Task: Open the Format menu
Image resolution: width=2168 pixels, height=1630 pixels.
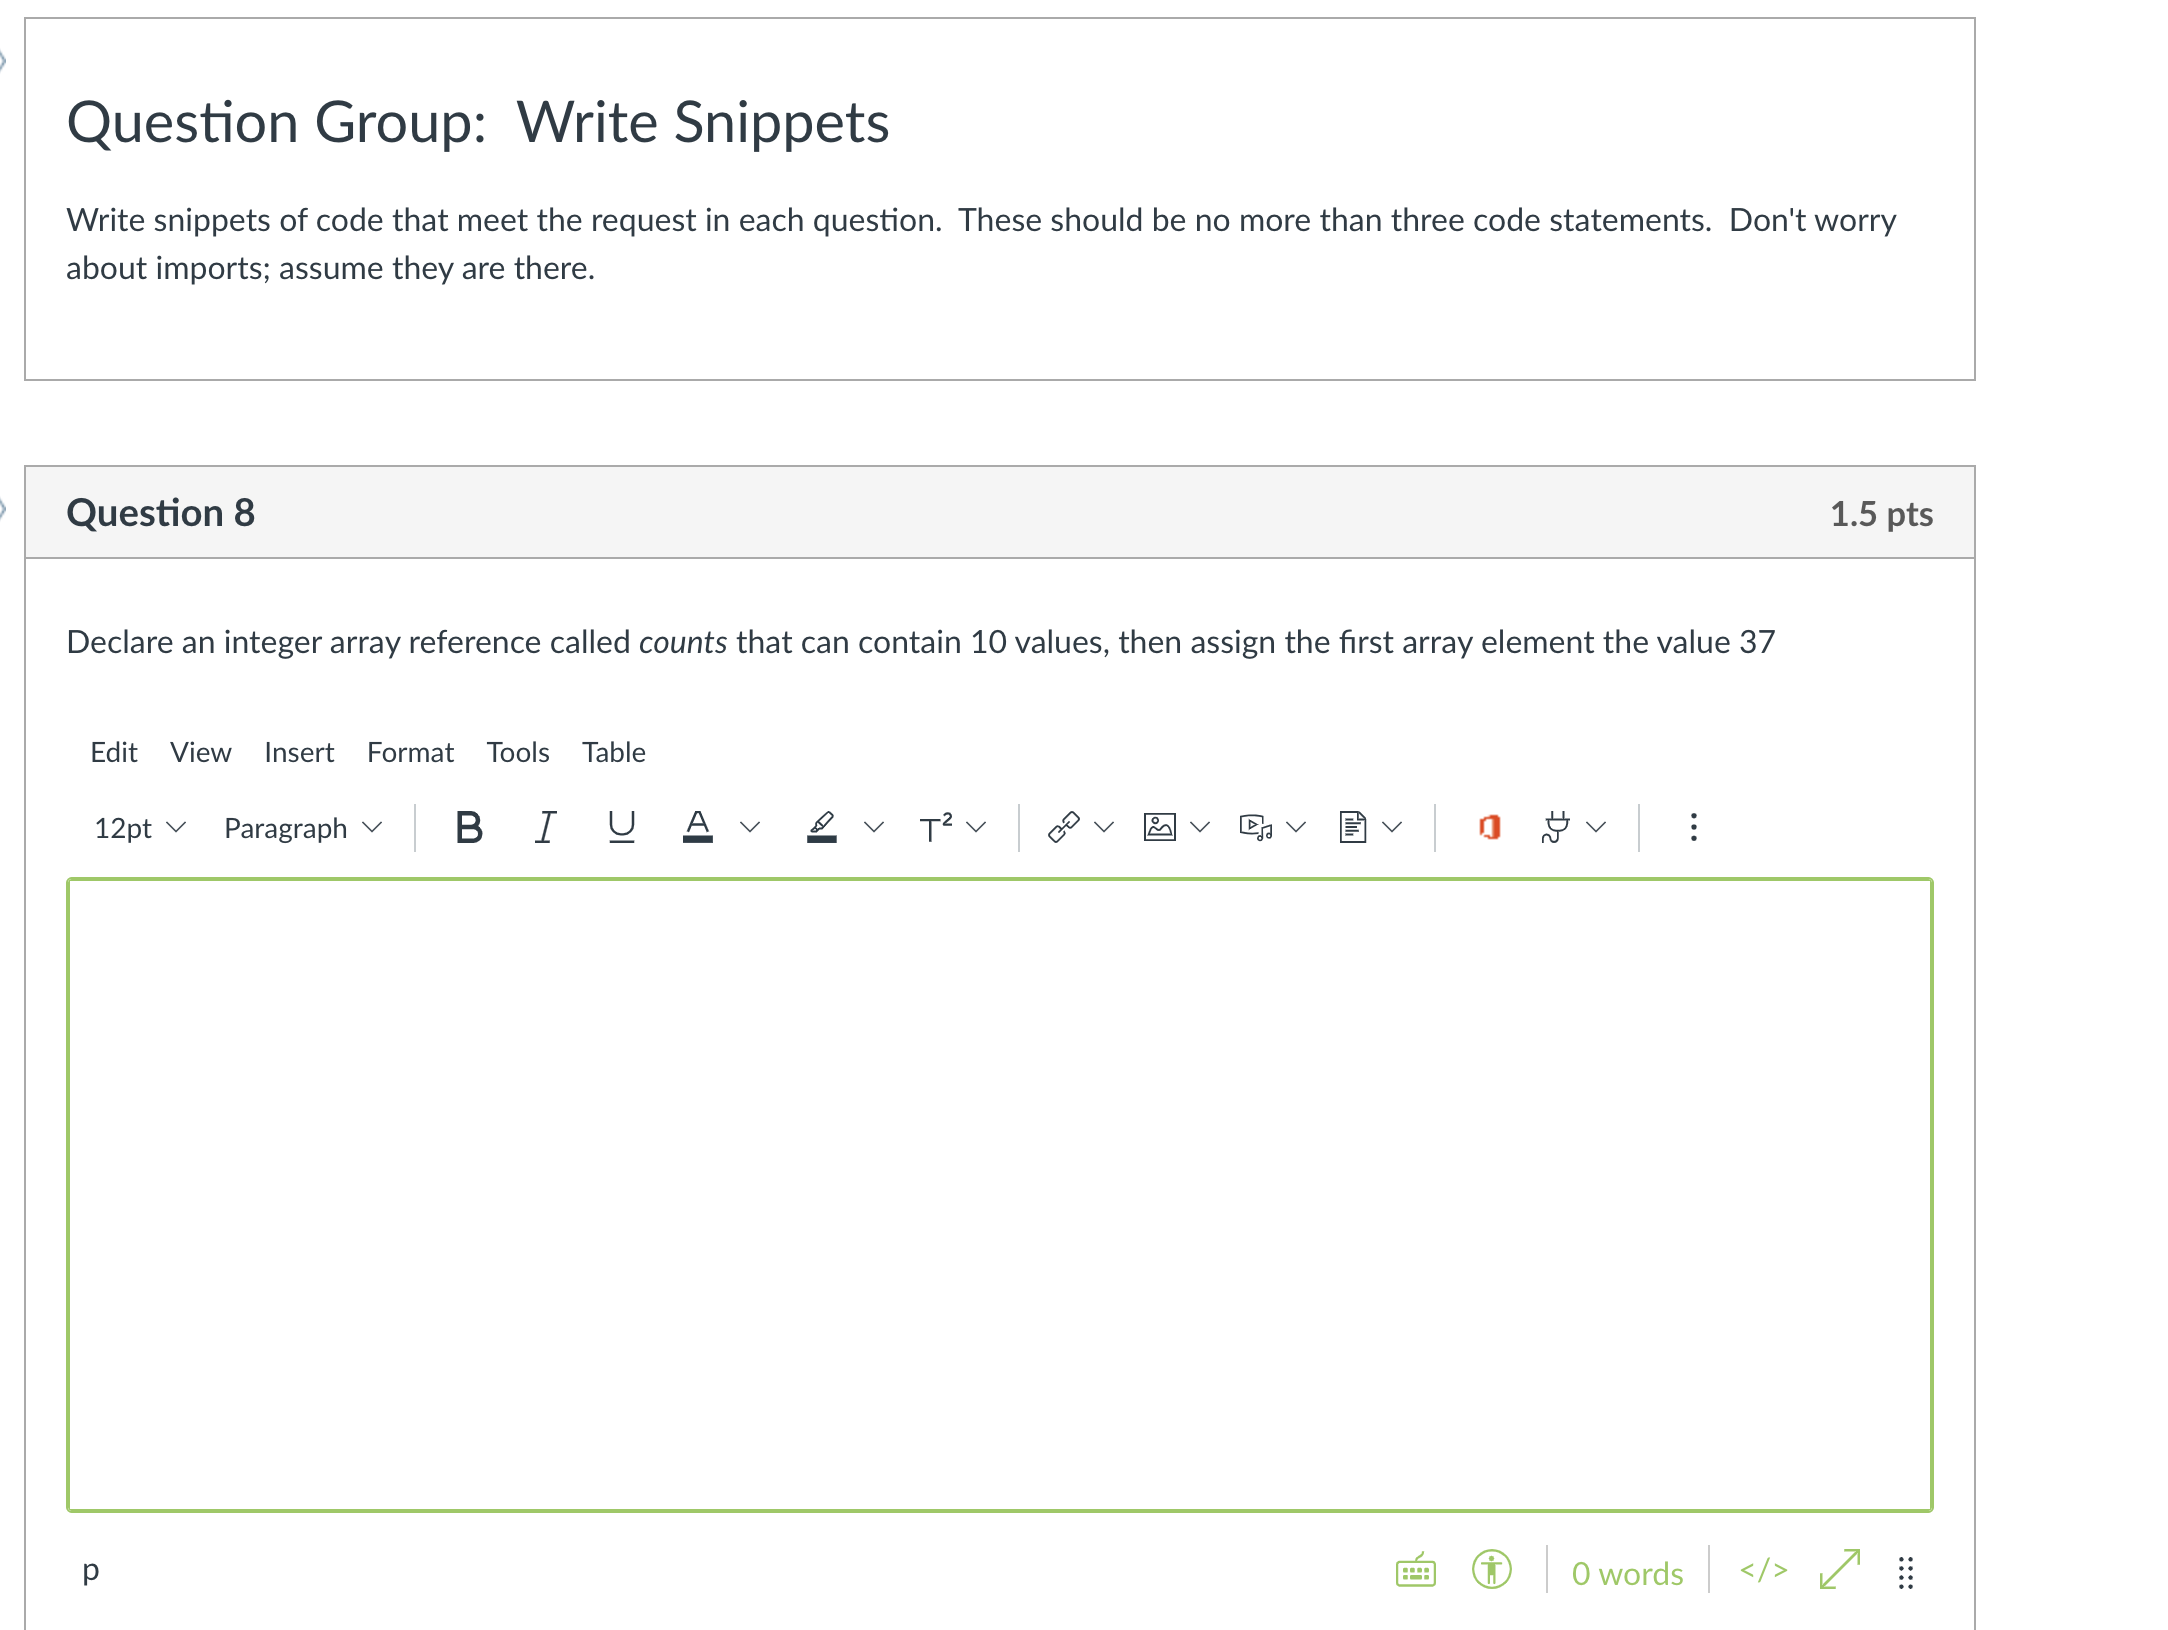Action: 410,752
